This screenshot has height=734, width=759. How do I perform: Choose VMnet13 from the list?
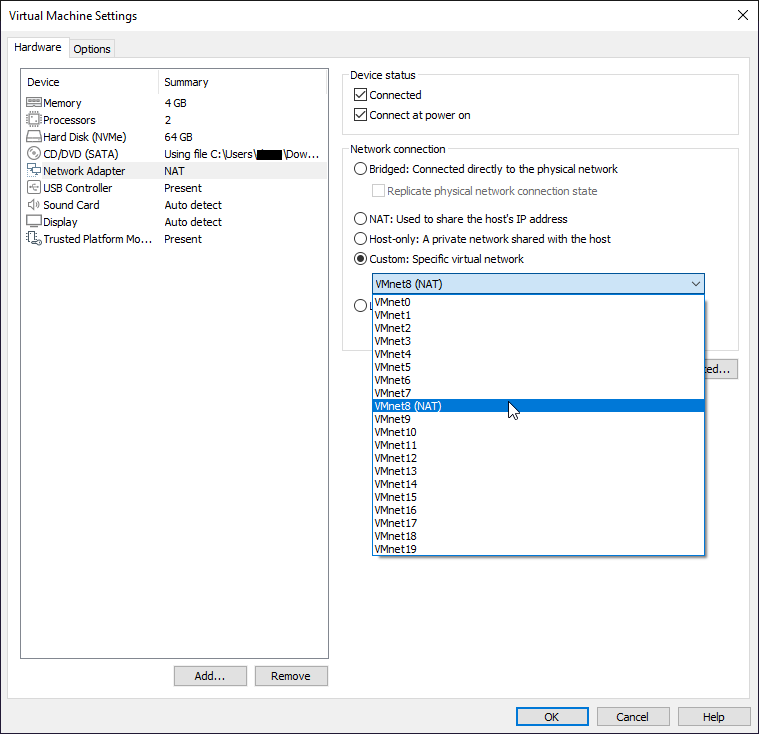click(538, 471)
